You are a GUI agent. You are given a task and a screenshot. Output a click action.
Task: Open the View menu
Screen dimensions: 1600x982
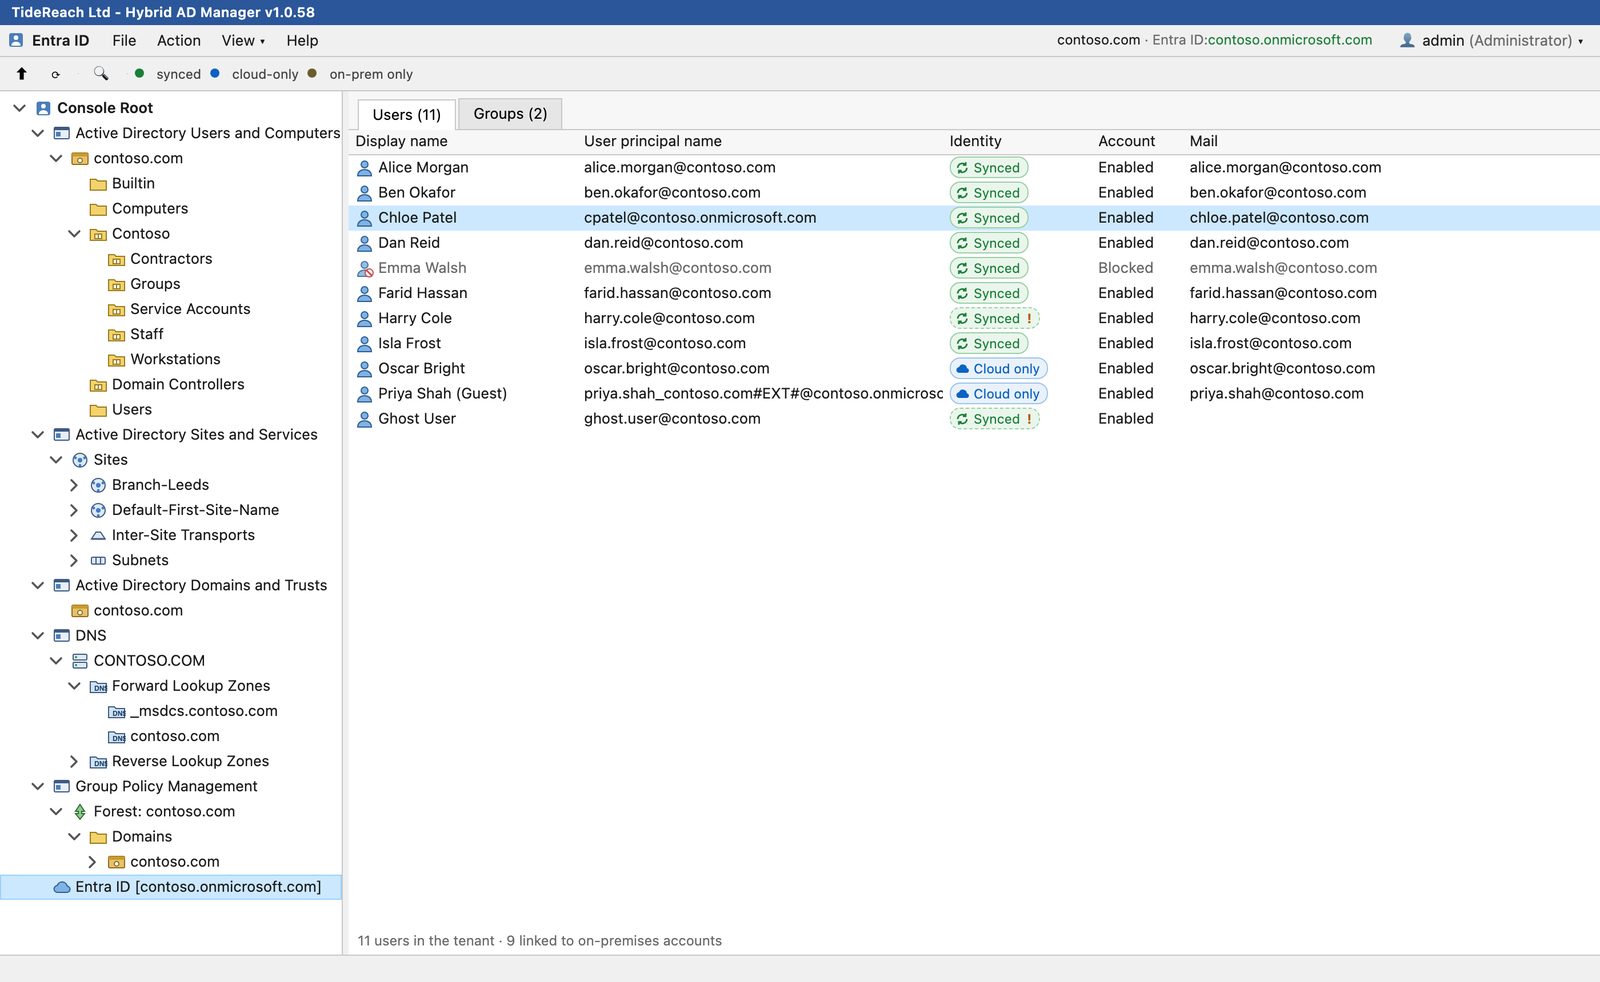[243, 41]
